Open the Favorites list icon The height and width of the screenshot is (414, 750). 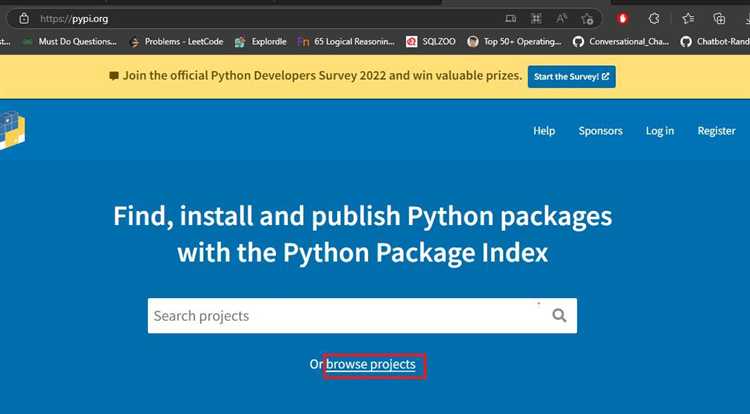tap(688, 19)
